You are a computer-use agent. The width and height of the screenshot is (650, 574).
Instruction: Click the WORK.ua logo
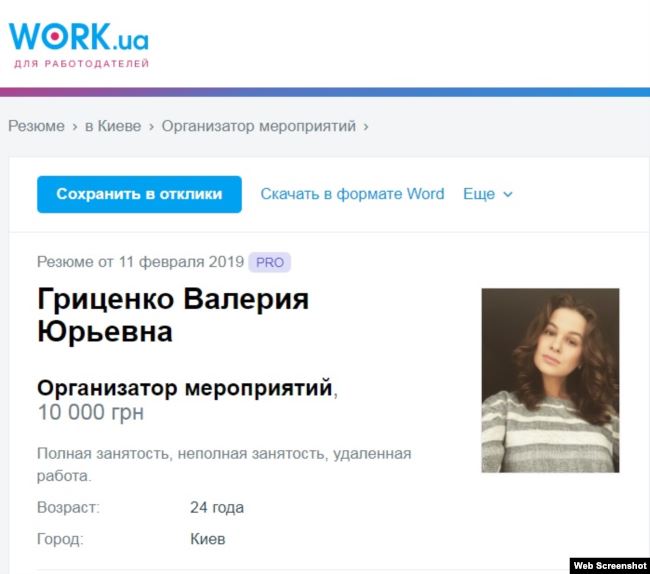tap(79, 36)
